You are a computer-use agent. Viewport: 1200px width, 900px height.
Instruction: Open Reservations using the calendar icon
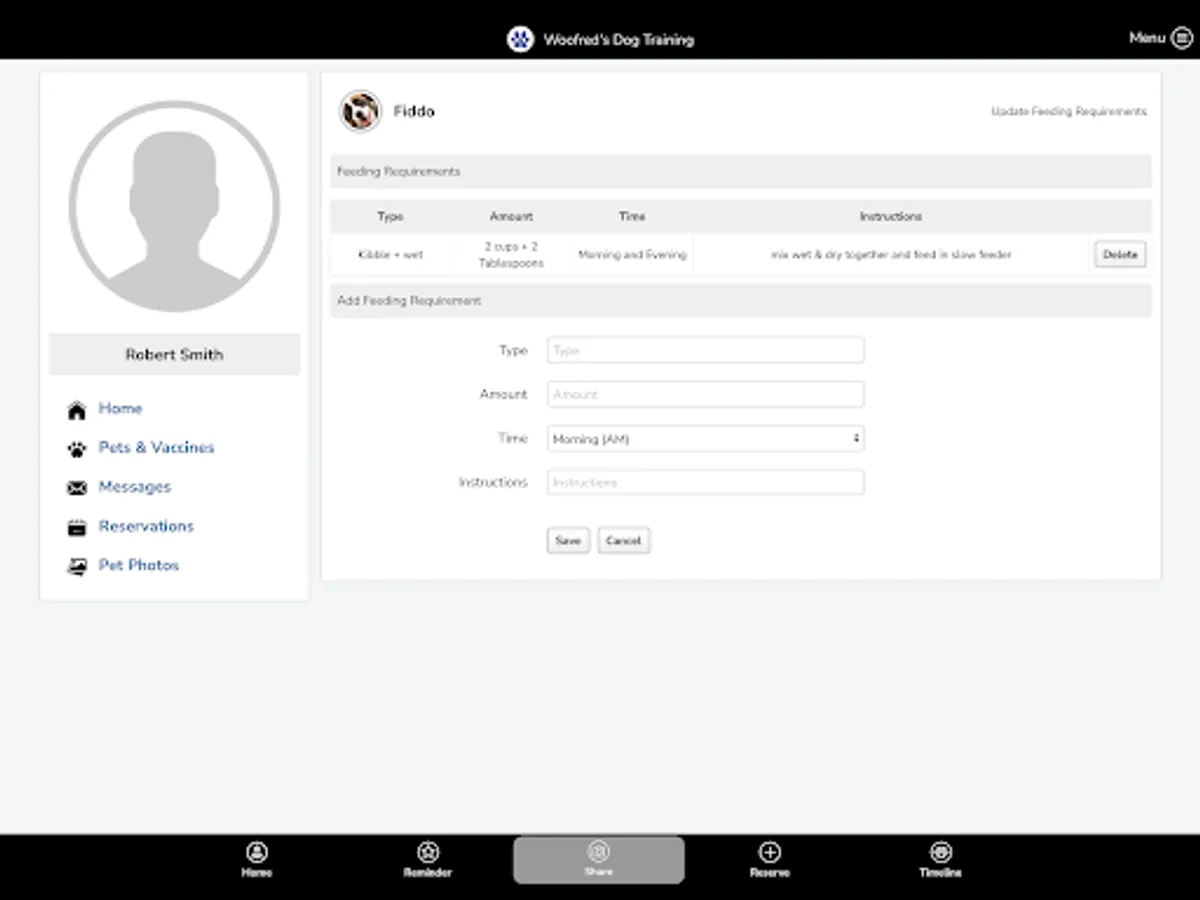tap(76, 526)
